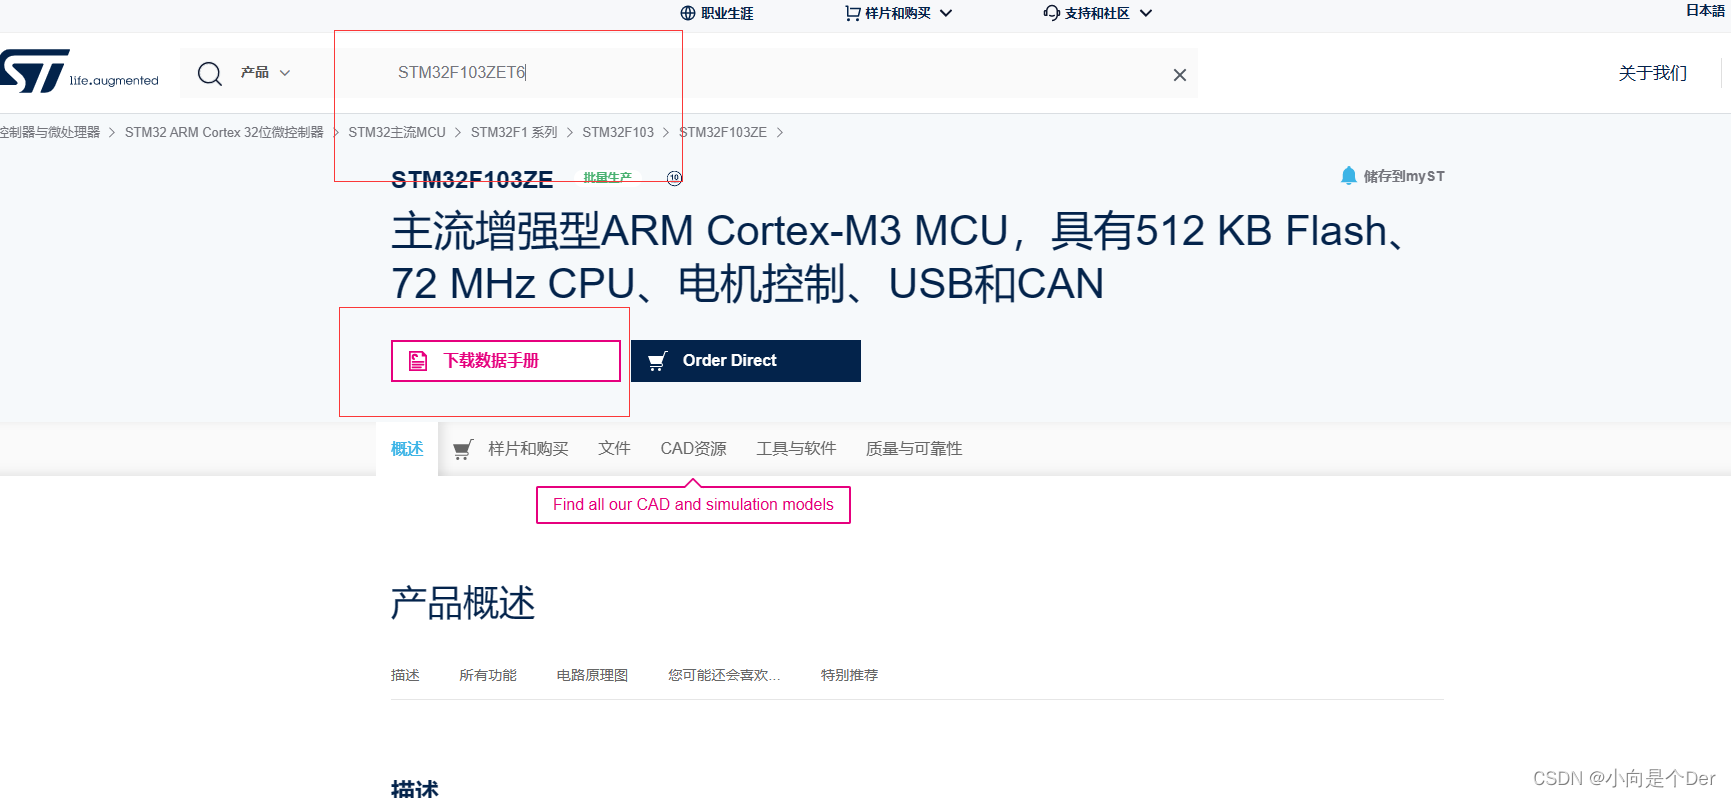Screen dimensions: 1731x798
Task: Jump to 您可能还会喜欢 section link
Action: tap(724, 676)
